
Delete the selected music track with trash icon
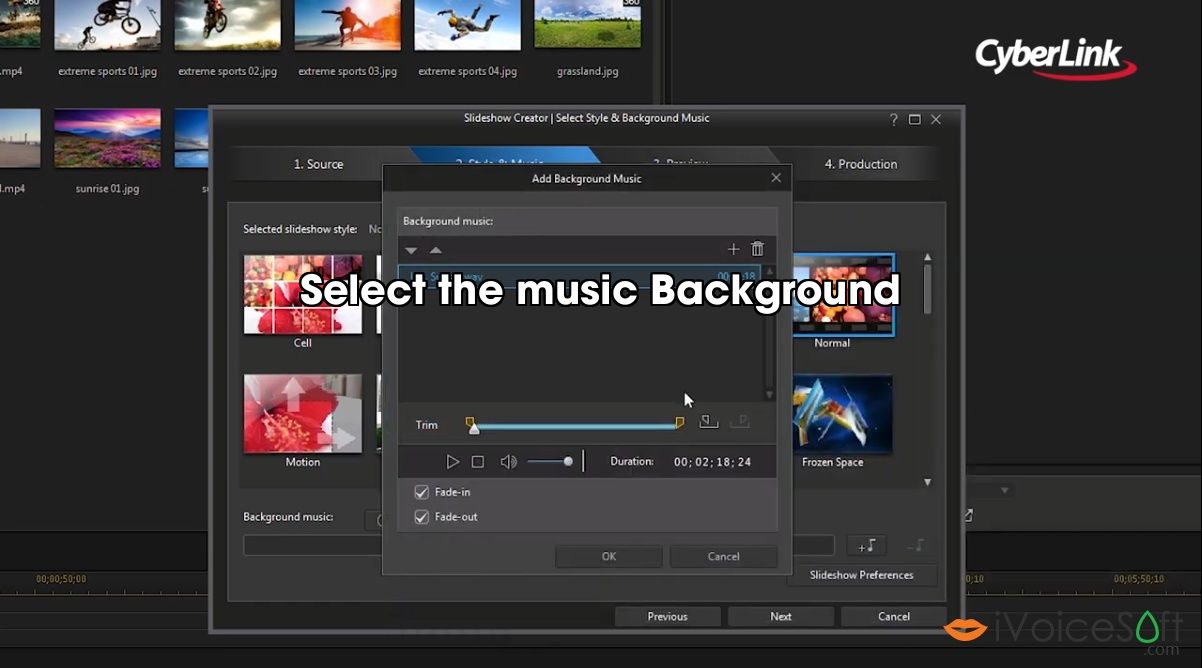(757, 249)
